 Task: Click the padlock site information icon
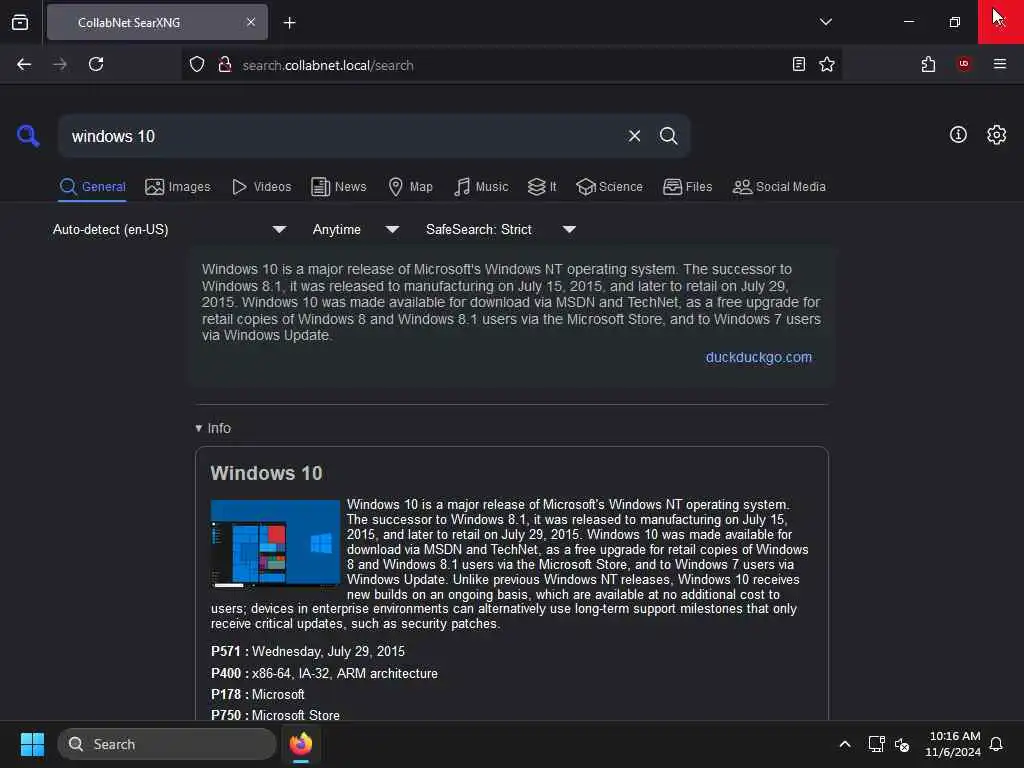pos(225,65)
